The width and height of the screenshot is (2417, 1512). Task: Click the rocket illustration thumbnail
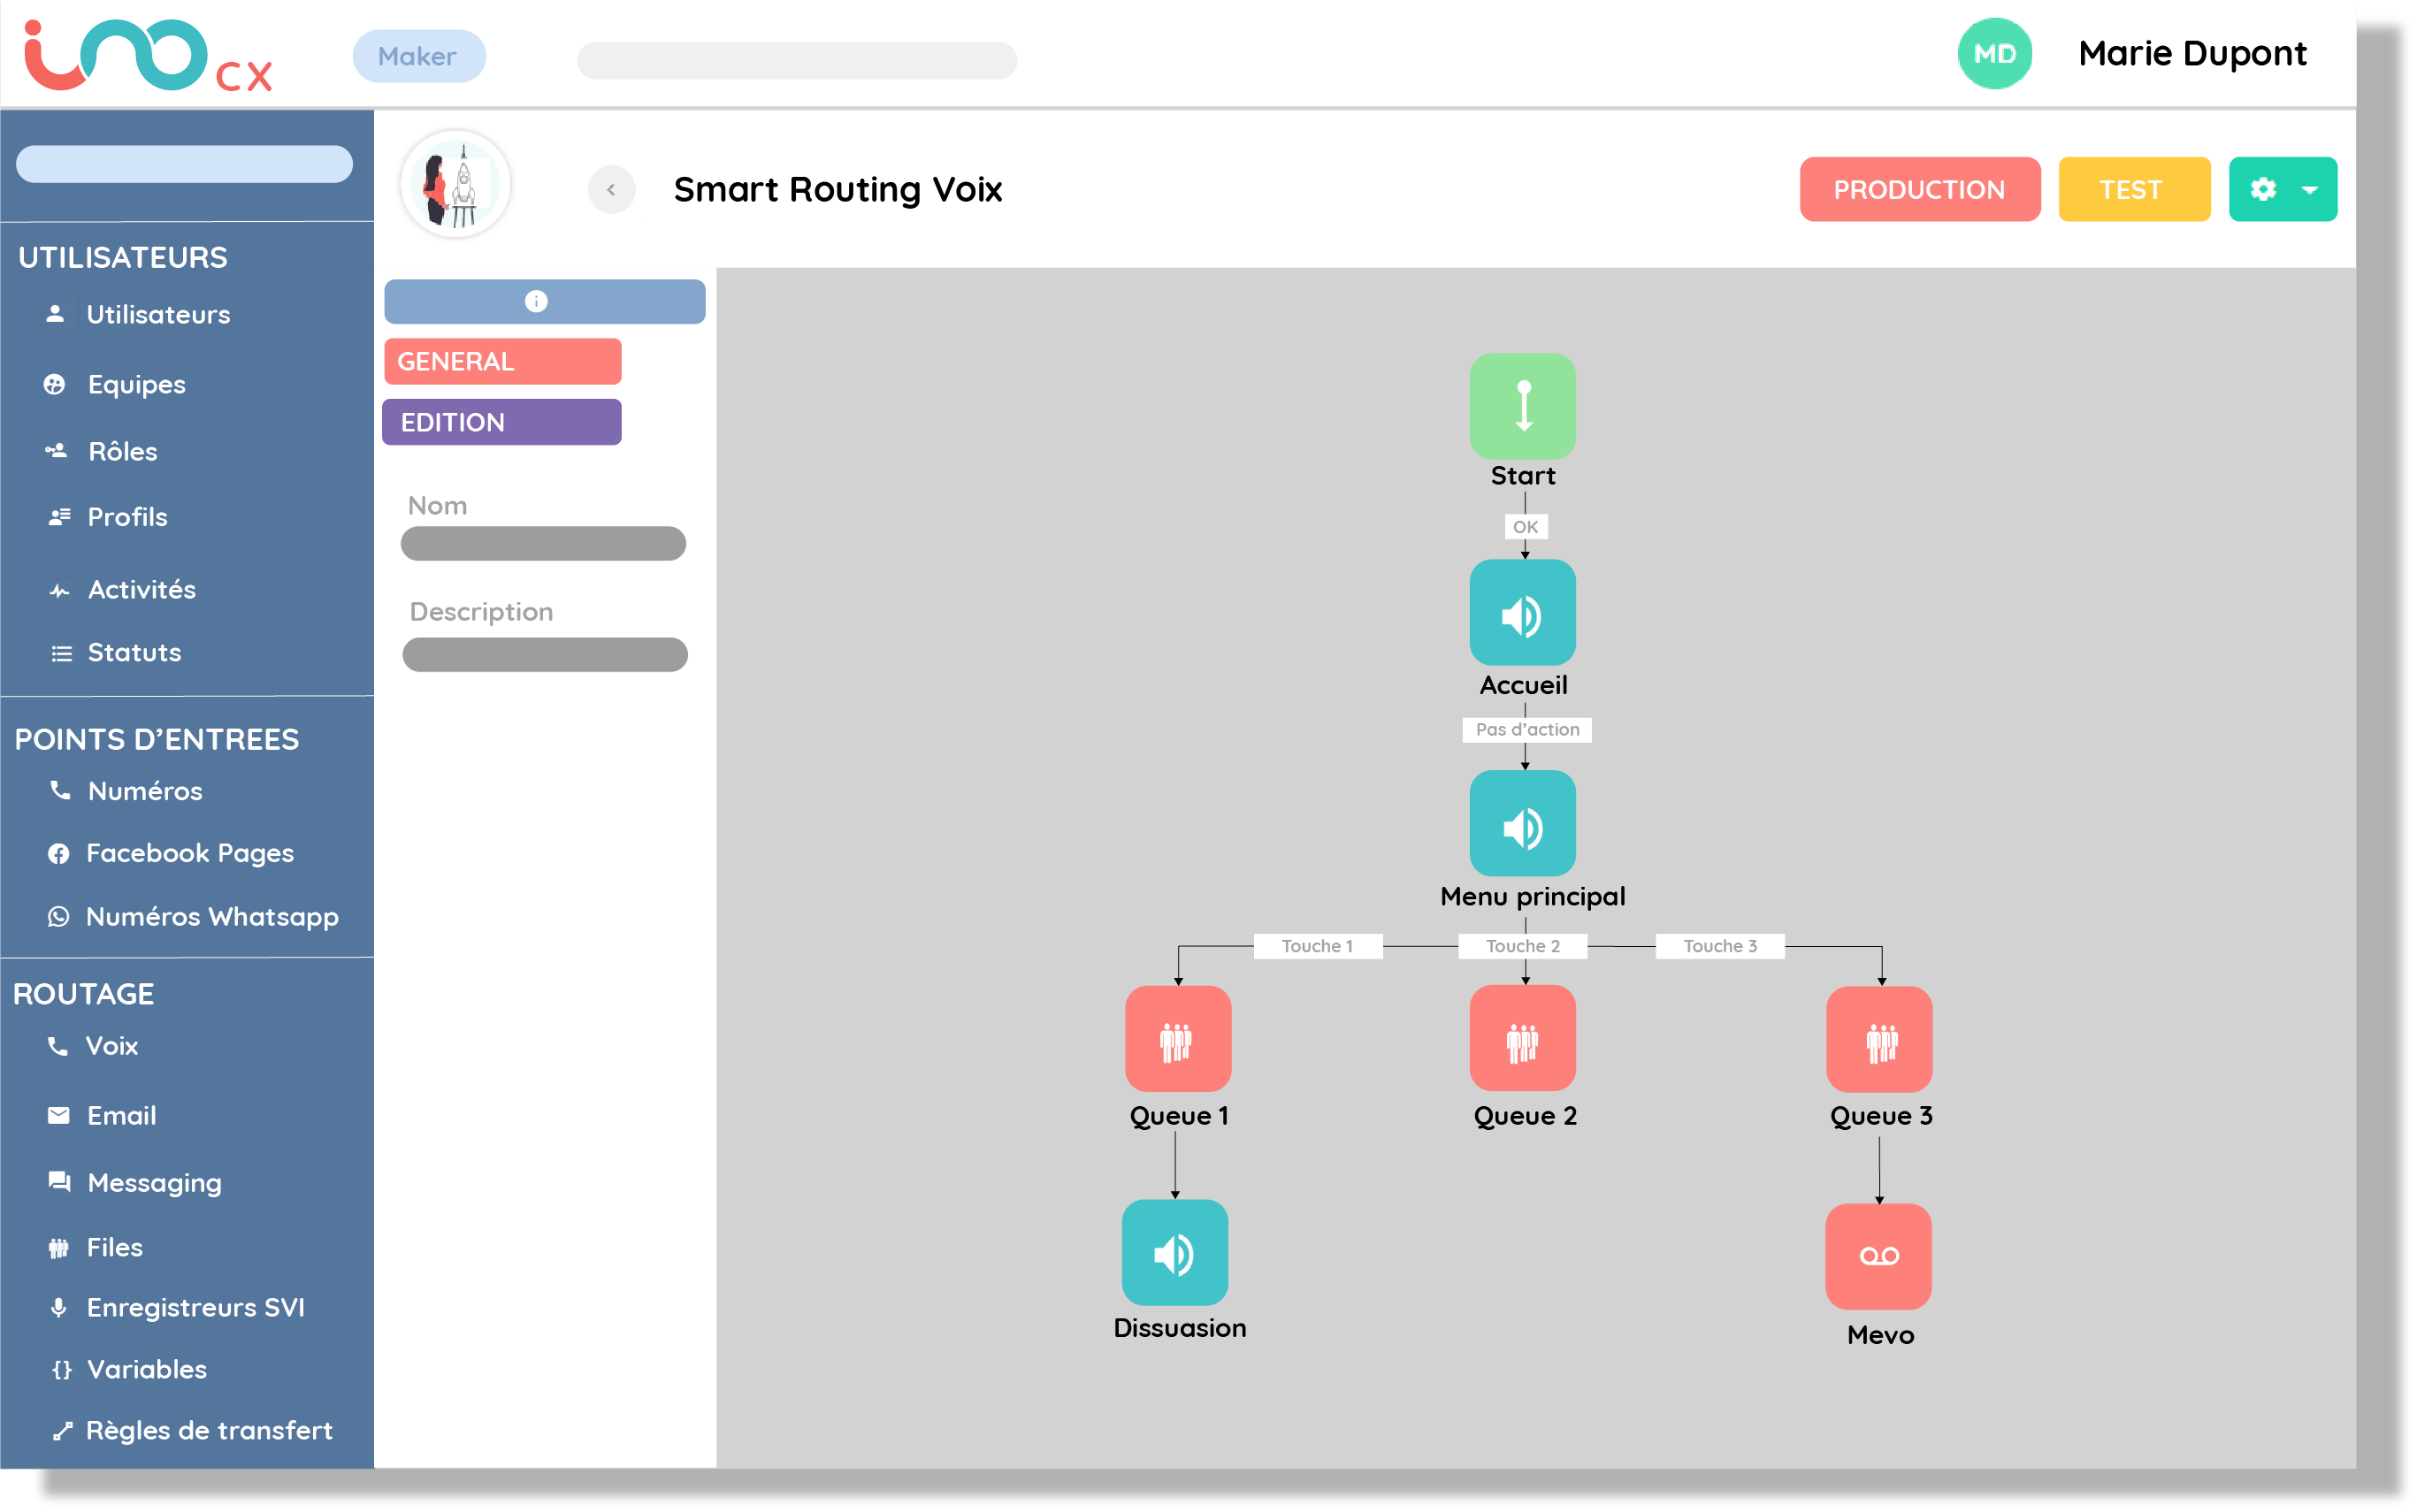click(456, 185)
